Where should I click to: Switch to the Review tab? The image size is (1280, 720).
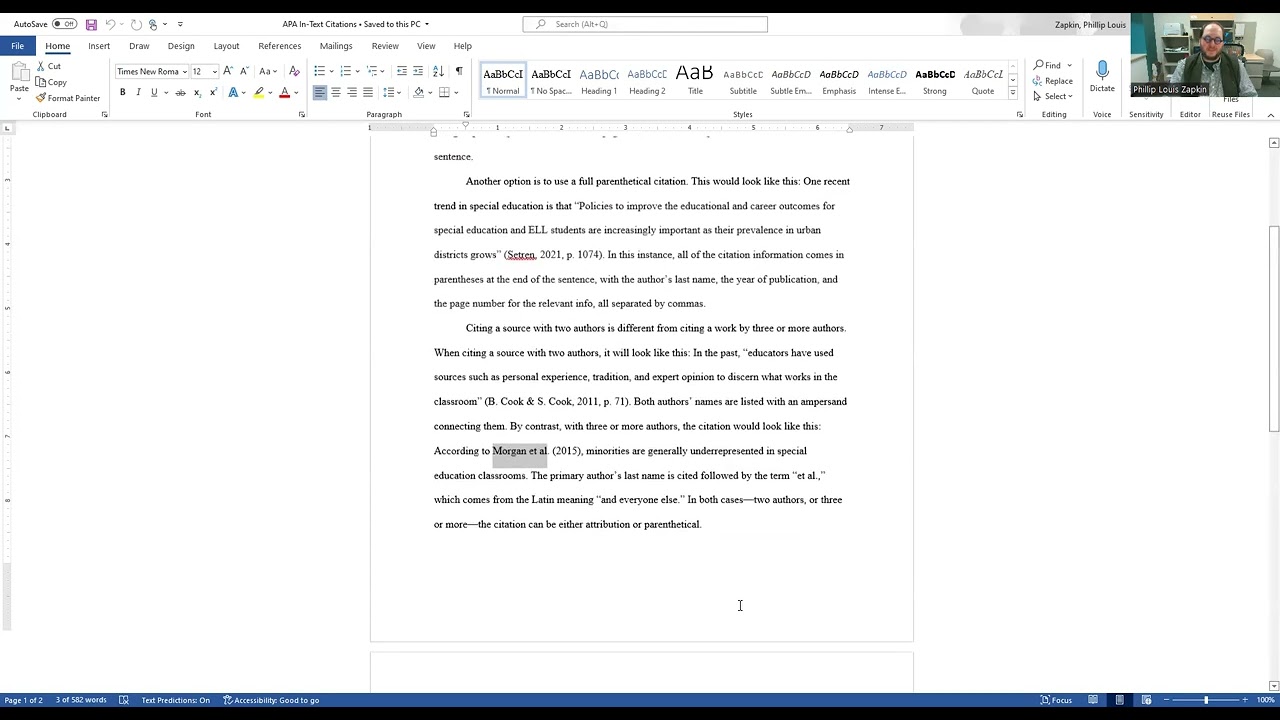[x=385, y=46]
